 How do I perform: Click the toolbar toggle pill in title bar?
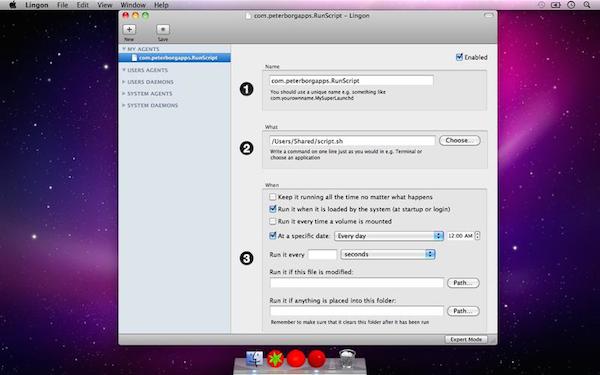[488, 16]
